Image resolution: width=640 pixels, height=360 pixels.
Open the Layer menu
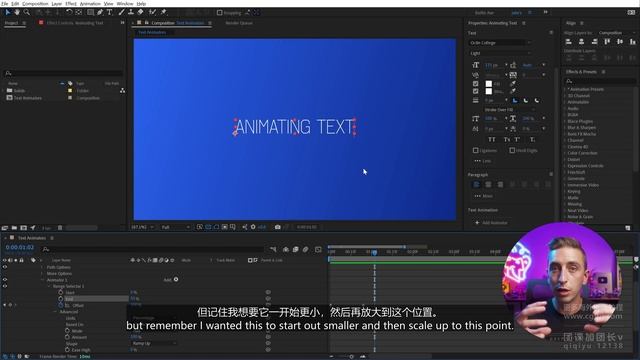(57, 3)
